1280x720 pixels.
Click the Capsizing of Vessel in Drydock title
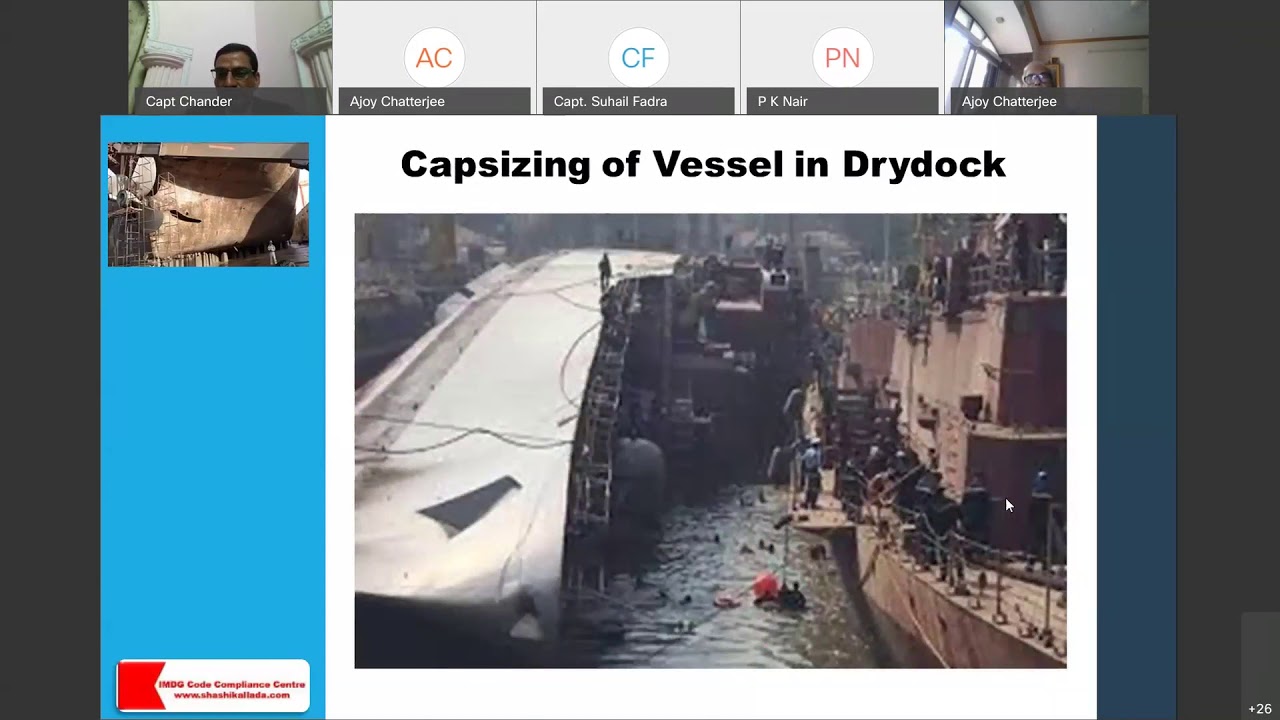[703, 164]
